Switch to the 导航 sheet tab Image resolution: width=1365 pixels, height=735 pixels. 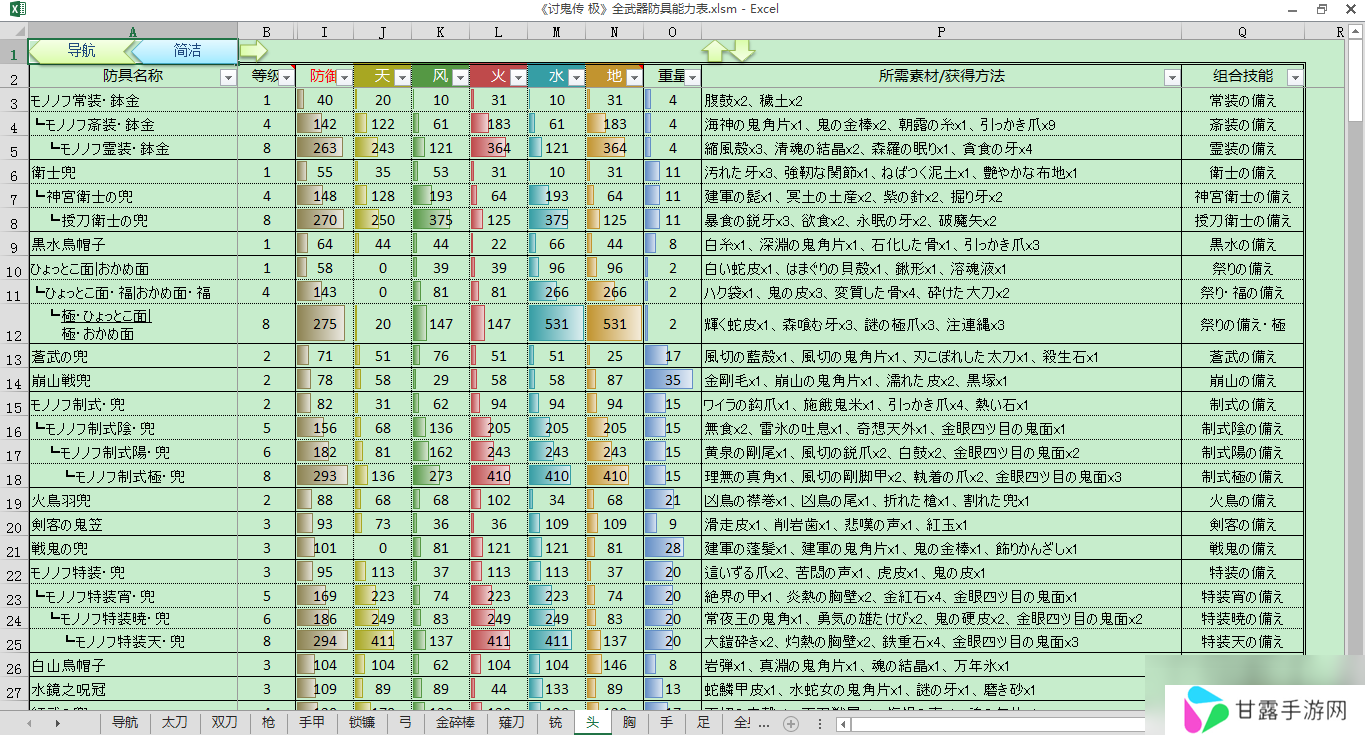[125, 722]
